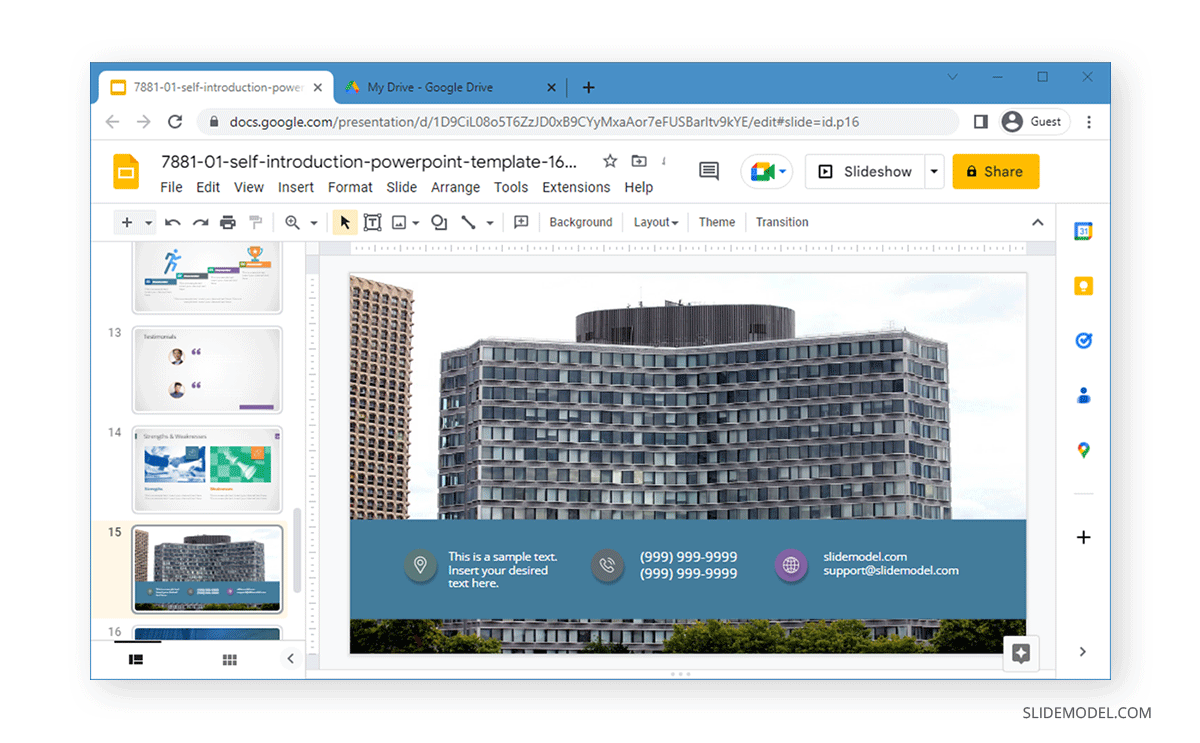Insert a new comment
Image resolution: width=1200 pixels, height=743 pixels.
pos(520,221)
